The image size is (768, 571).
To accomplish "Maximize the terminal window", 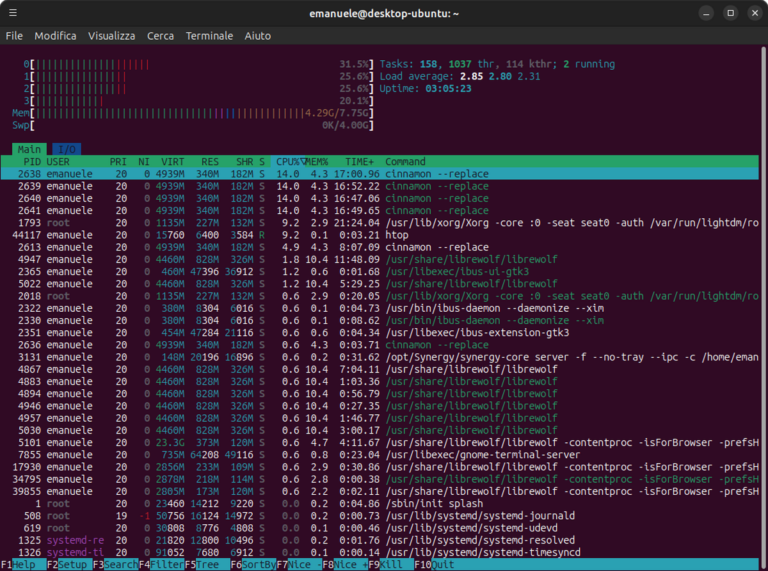I will point(730,13).
